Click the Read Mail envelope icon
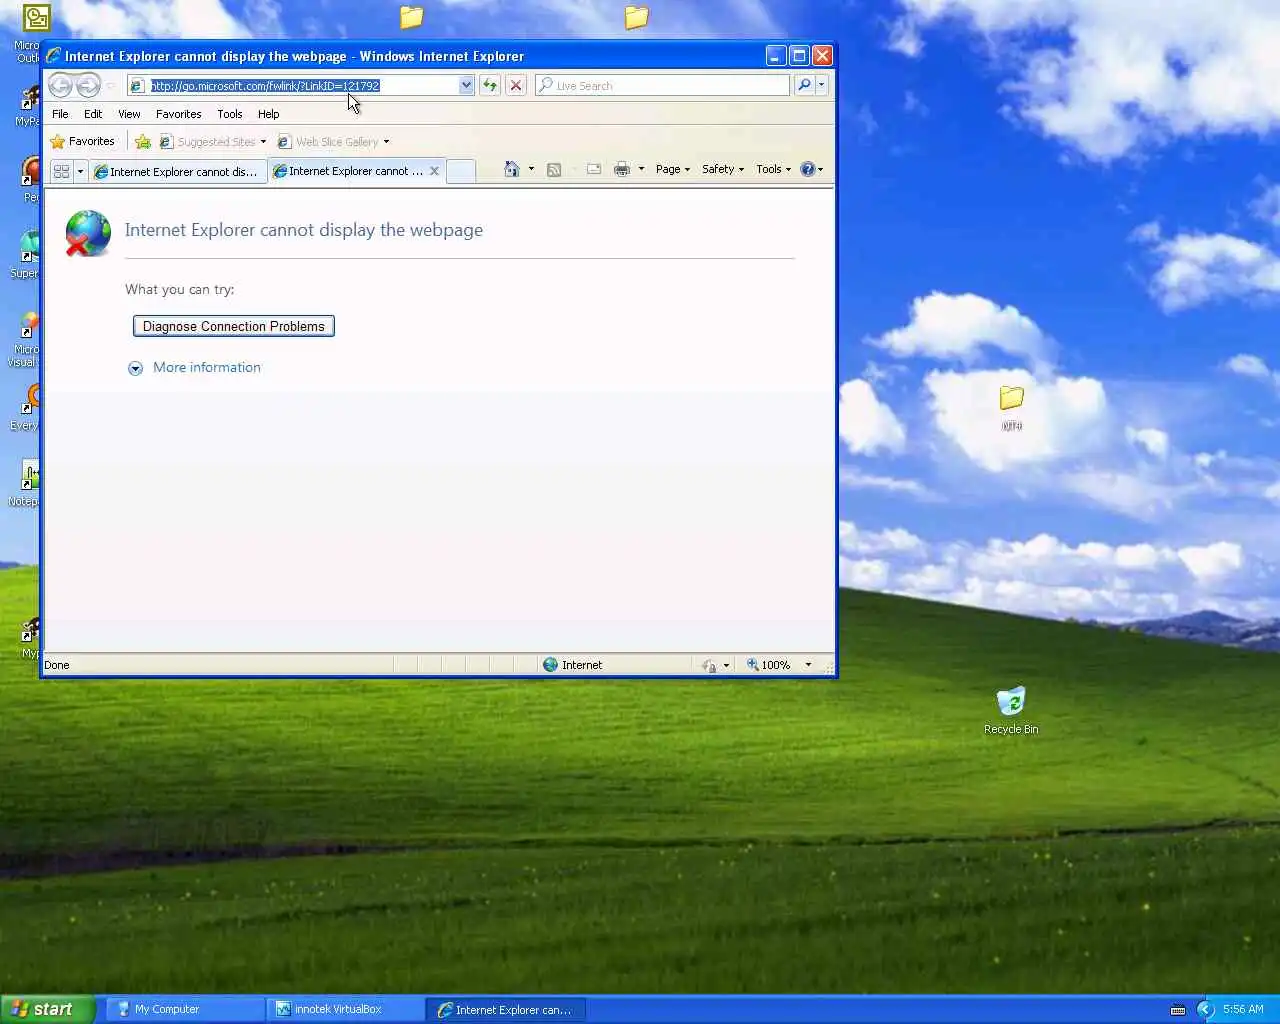Image resolution: width=1280 pixels, height=1024 pixels. tap(594, 170)
